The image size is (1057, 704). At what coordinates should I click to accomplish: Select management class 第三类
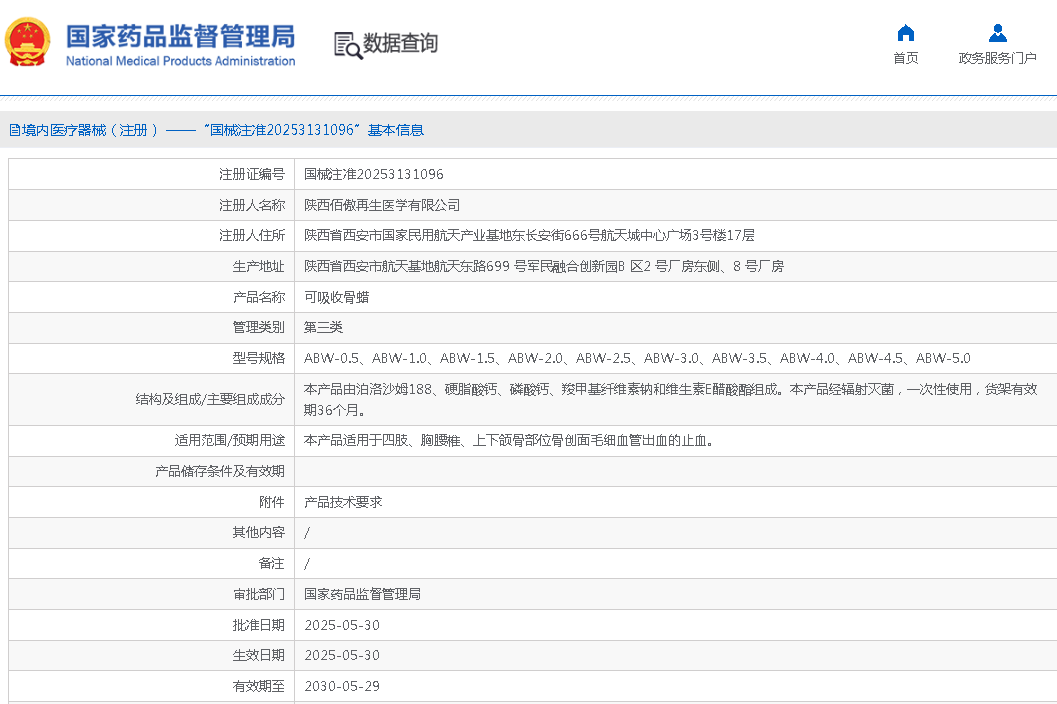click(324, 328)
